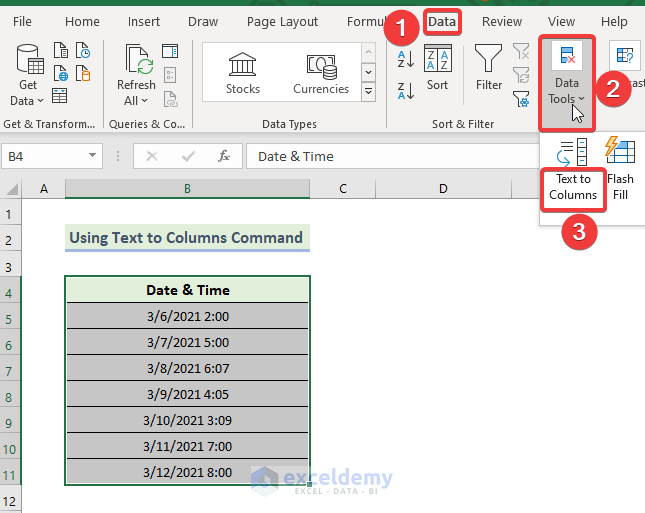Select column A header
This screenshot has width=645, height=513.
[44, 188]
